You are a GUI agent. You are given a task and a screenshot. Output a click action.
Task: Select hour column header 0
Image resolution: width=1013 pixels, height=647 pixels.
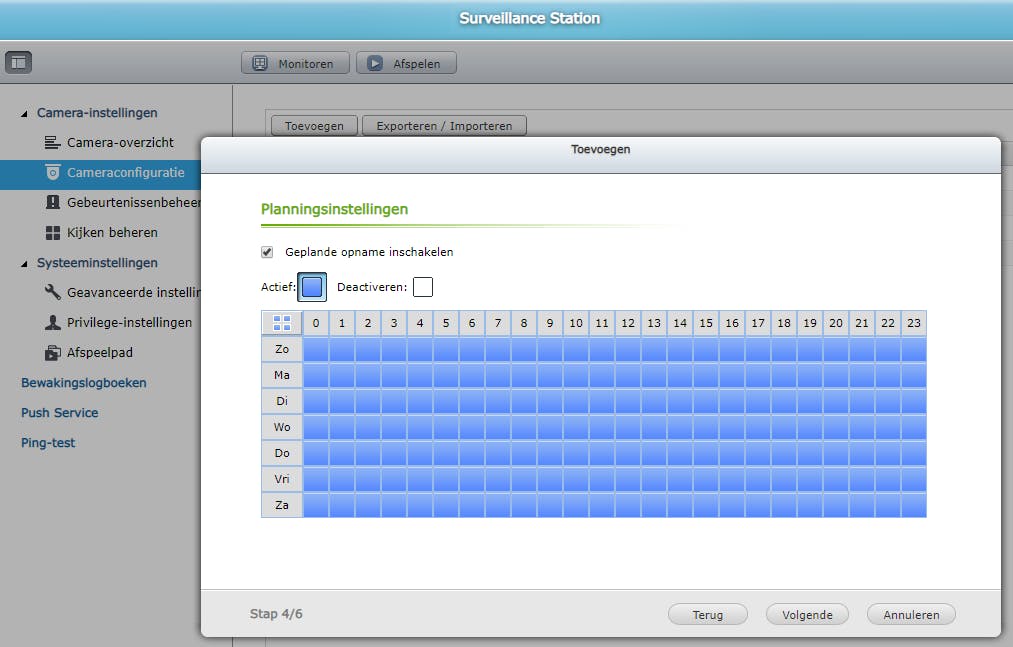[x=316, y=323]
